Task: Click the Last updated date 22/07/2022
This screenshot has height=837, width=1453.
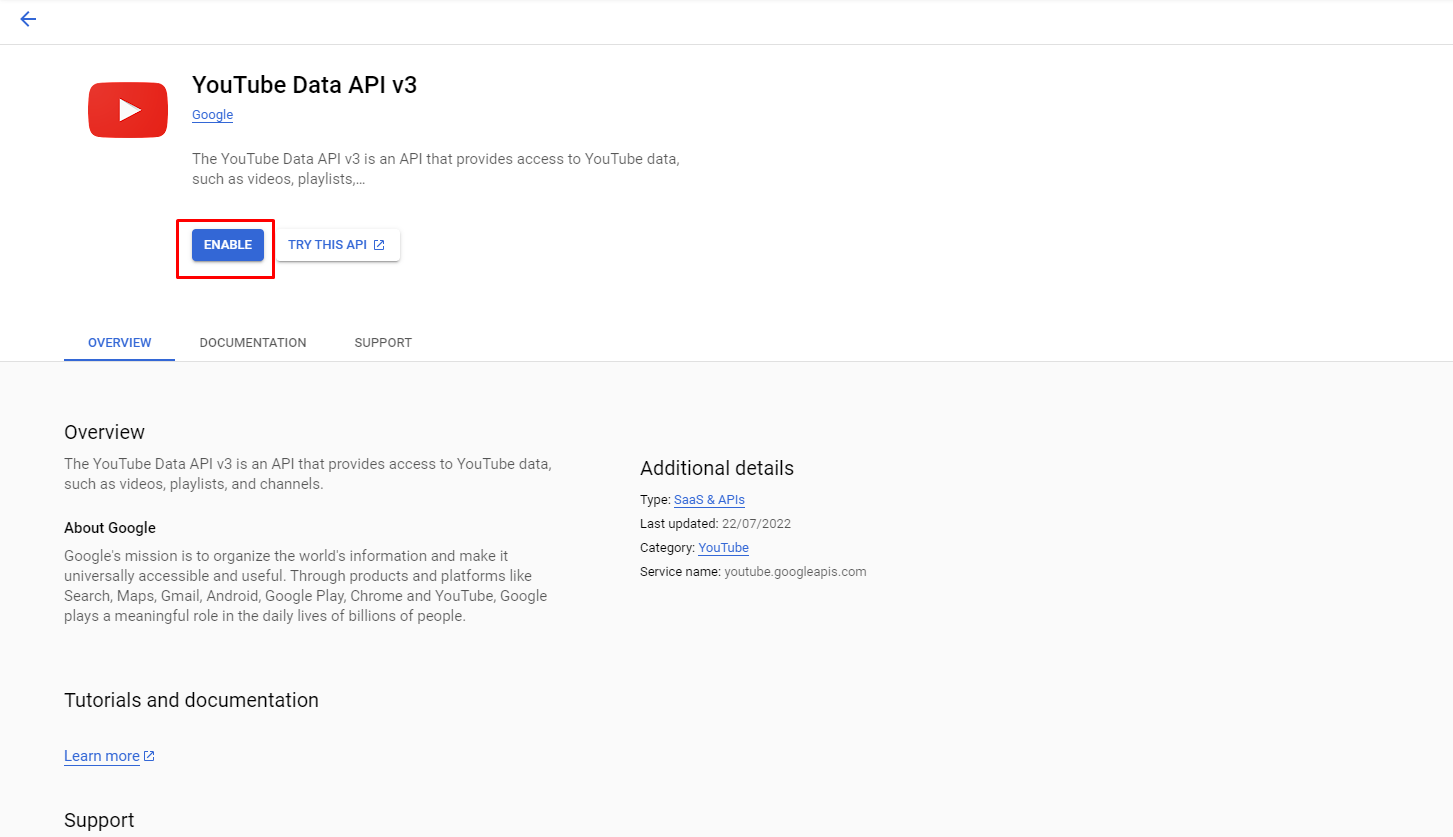Action: (756, 524)
